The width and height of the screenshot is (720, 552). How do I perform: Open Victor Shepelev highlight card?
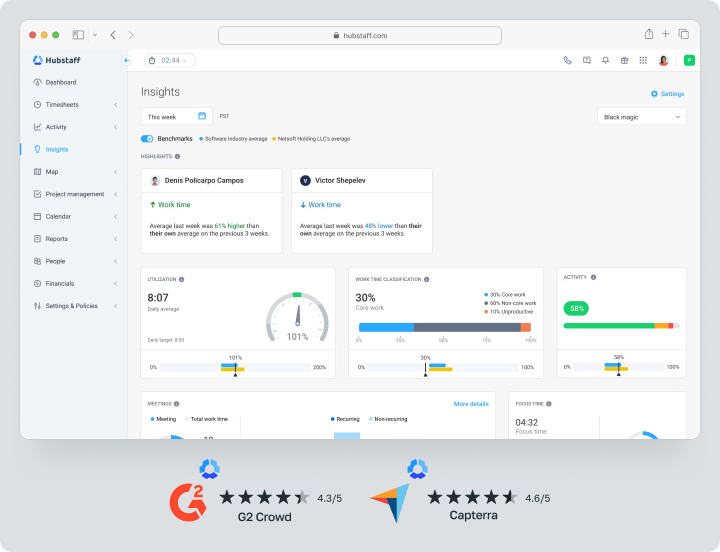(x=362, y=211)
